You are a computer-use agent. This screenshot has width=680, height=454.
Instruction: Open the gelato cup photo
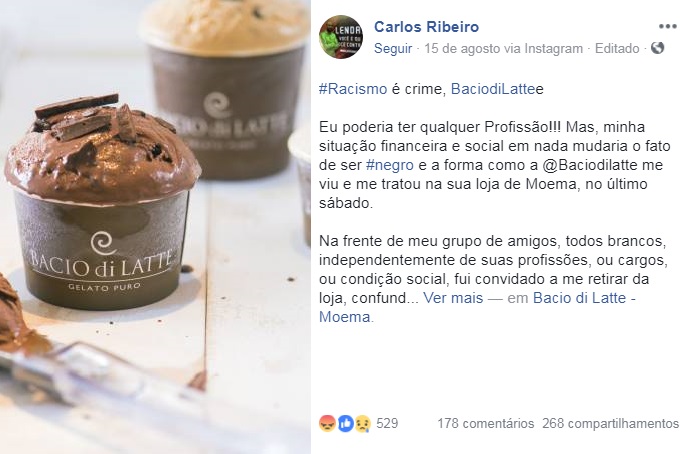[x=155, y=227]
